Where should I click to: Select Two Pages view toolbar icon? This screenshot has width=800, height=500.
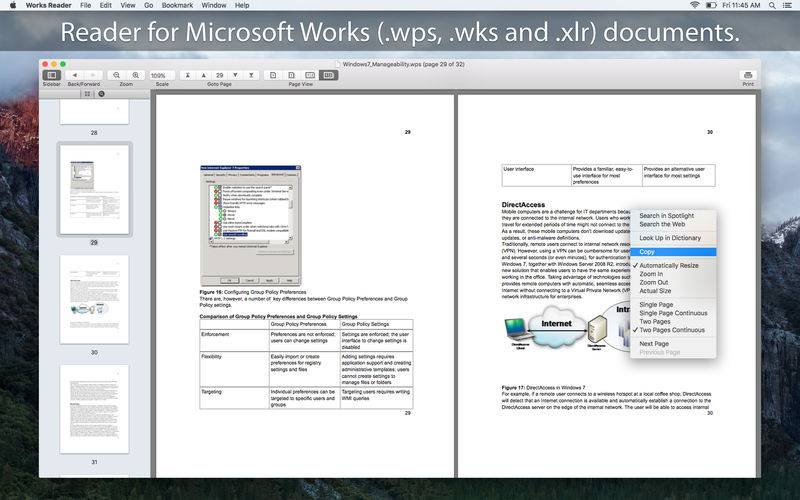[x=310, y=75]
